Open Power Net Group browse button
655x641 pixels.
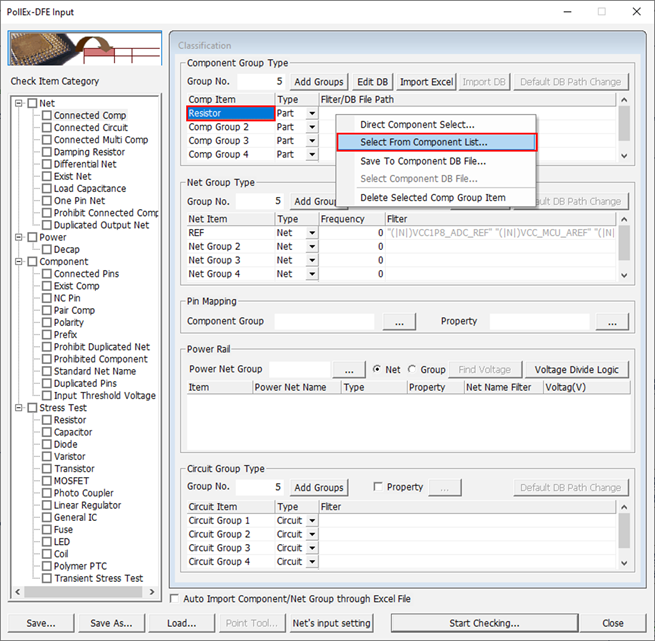click(x=350, y=369)
